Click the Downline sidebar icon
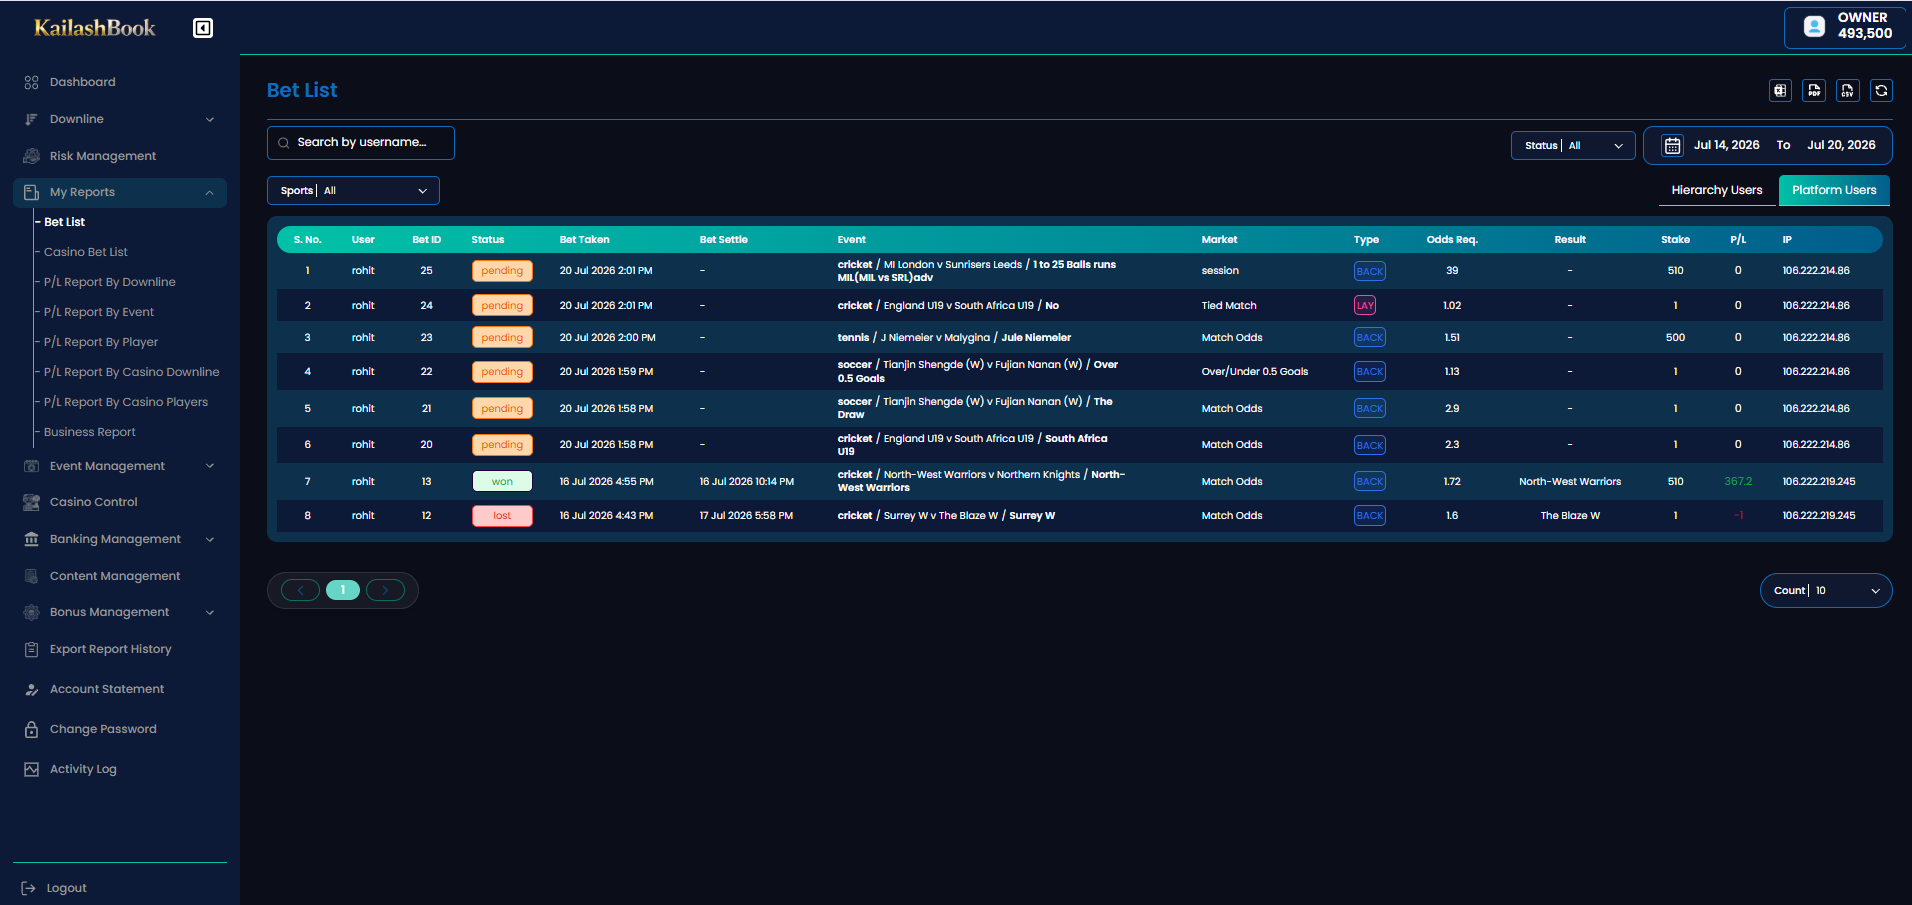Image resolution: width=1912 pixels, height=905 pixels. coord(31,119)
